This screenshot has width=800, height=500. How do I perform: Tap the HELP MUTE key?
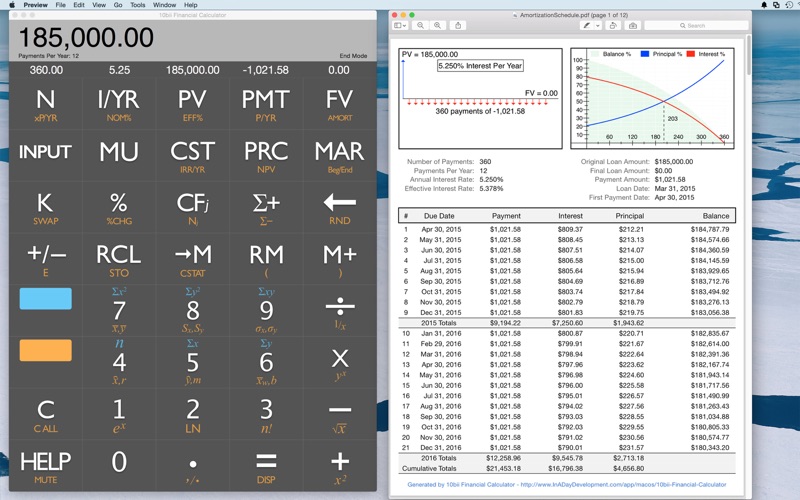[46, 466]
